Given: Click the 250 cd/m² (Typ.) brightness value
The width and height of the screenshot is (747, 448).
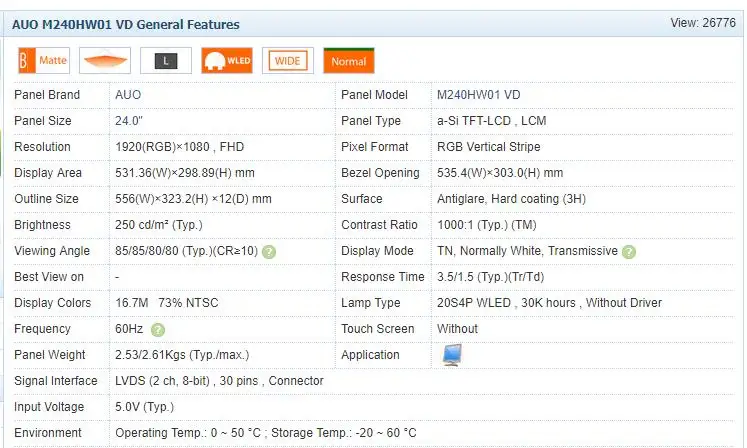Looking at the screenshot, I should click(x=159, y=225).
